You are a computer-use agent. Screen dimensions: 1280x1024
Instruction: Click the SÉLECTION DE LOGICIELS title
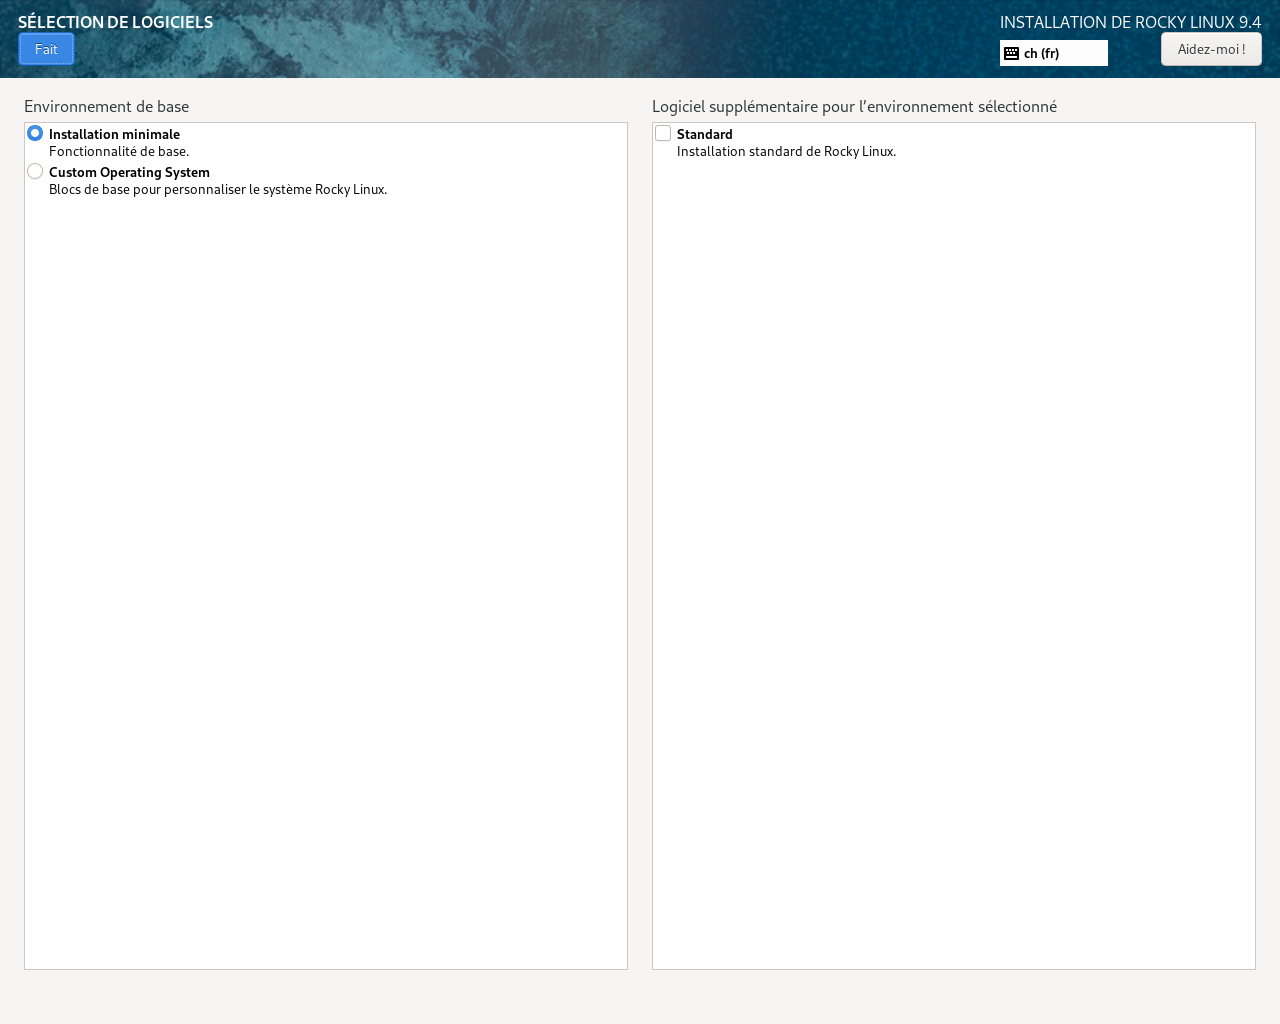point(115,21)
